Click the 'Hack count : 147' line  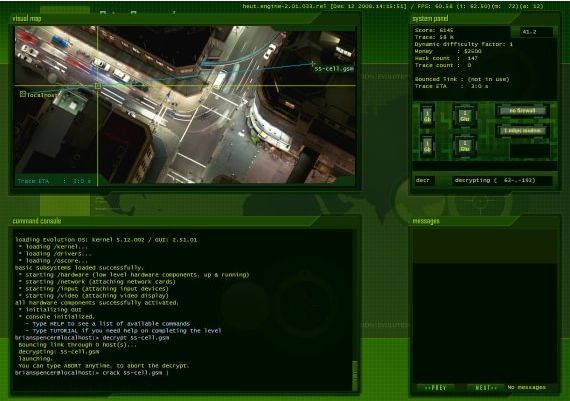(446, 58)
